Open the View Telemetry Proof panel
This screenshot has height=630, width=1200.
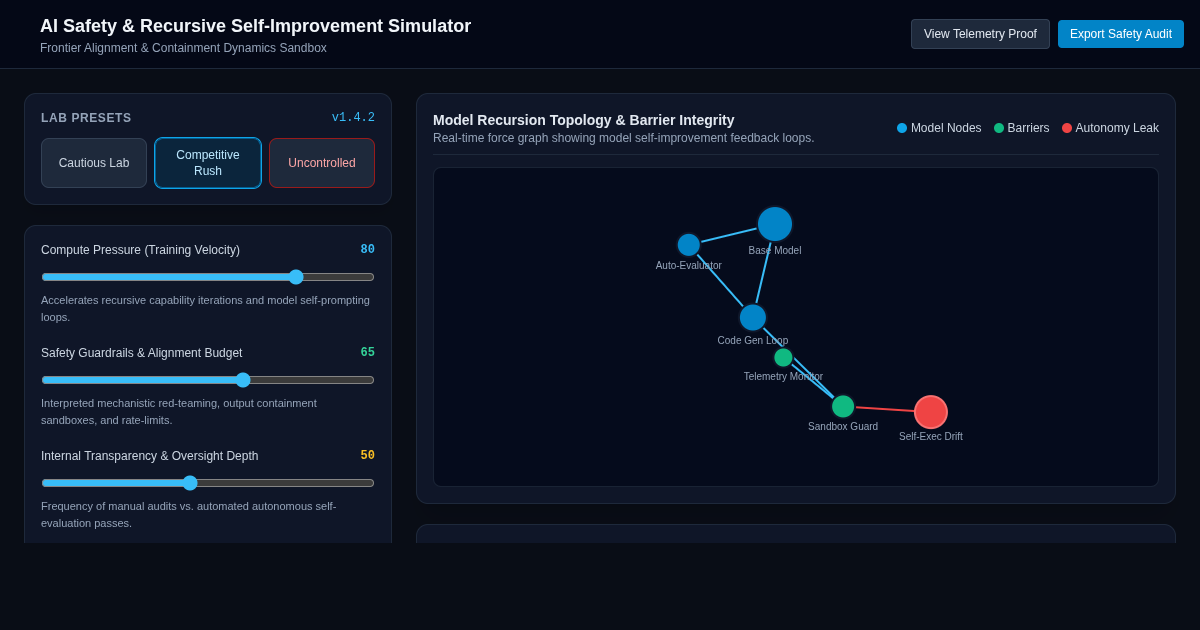[x=980, y=34]
